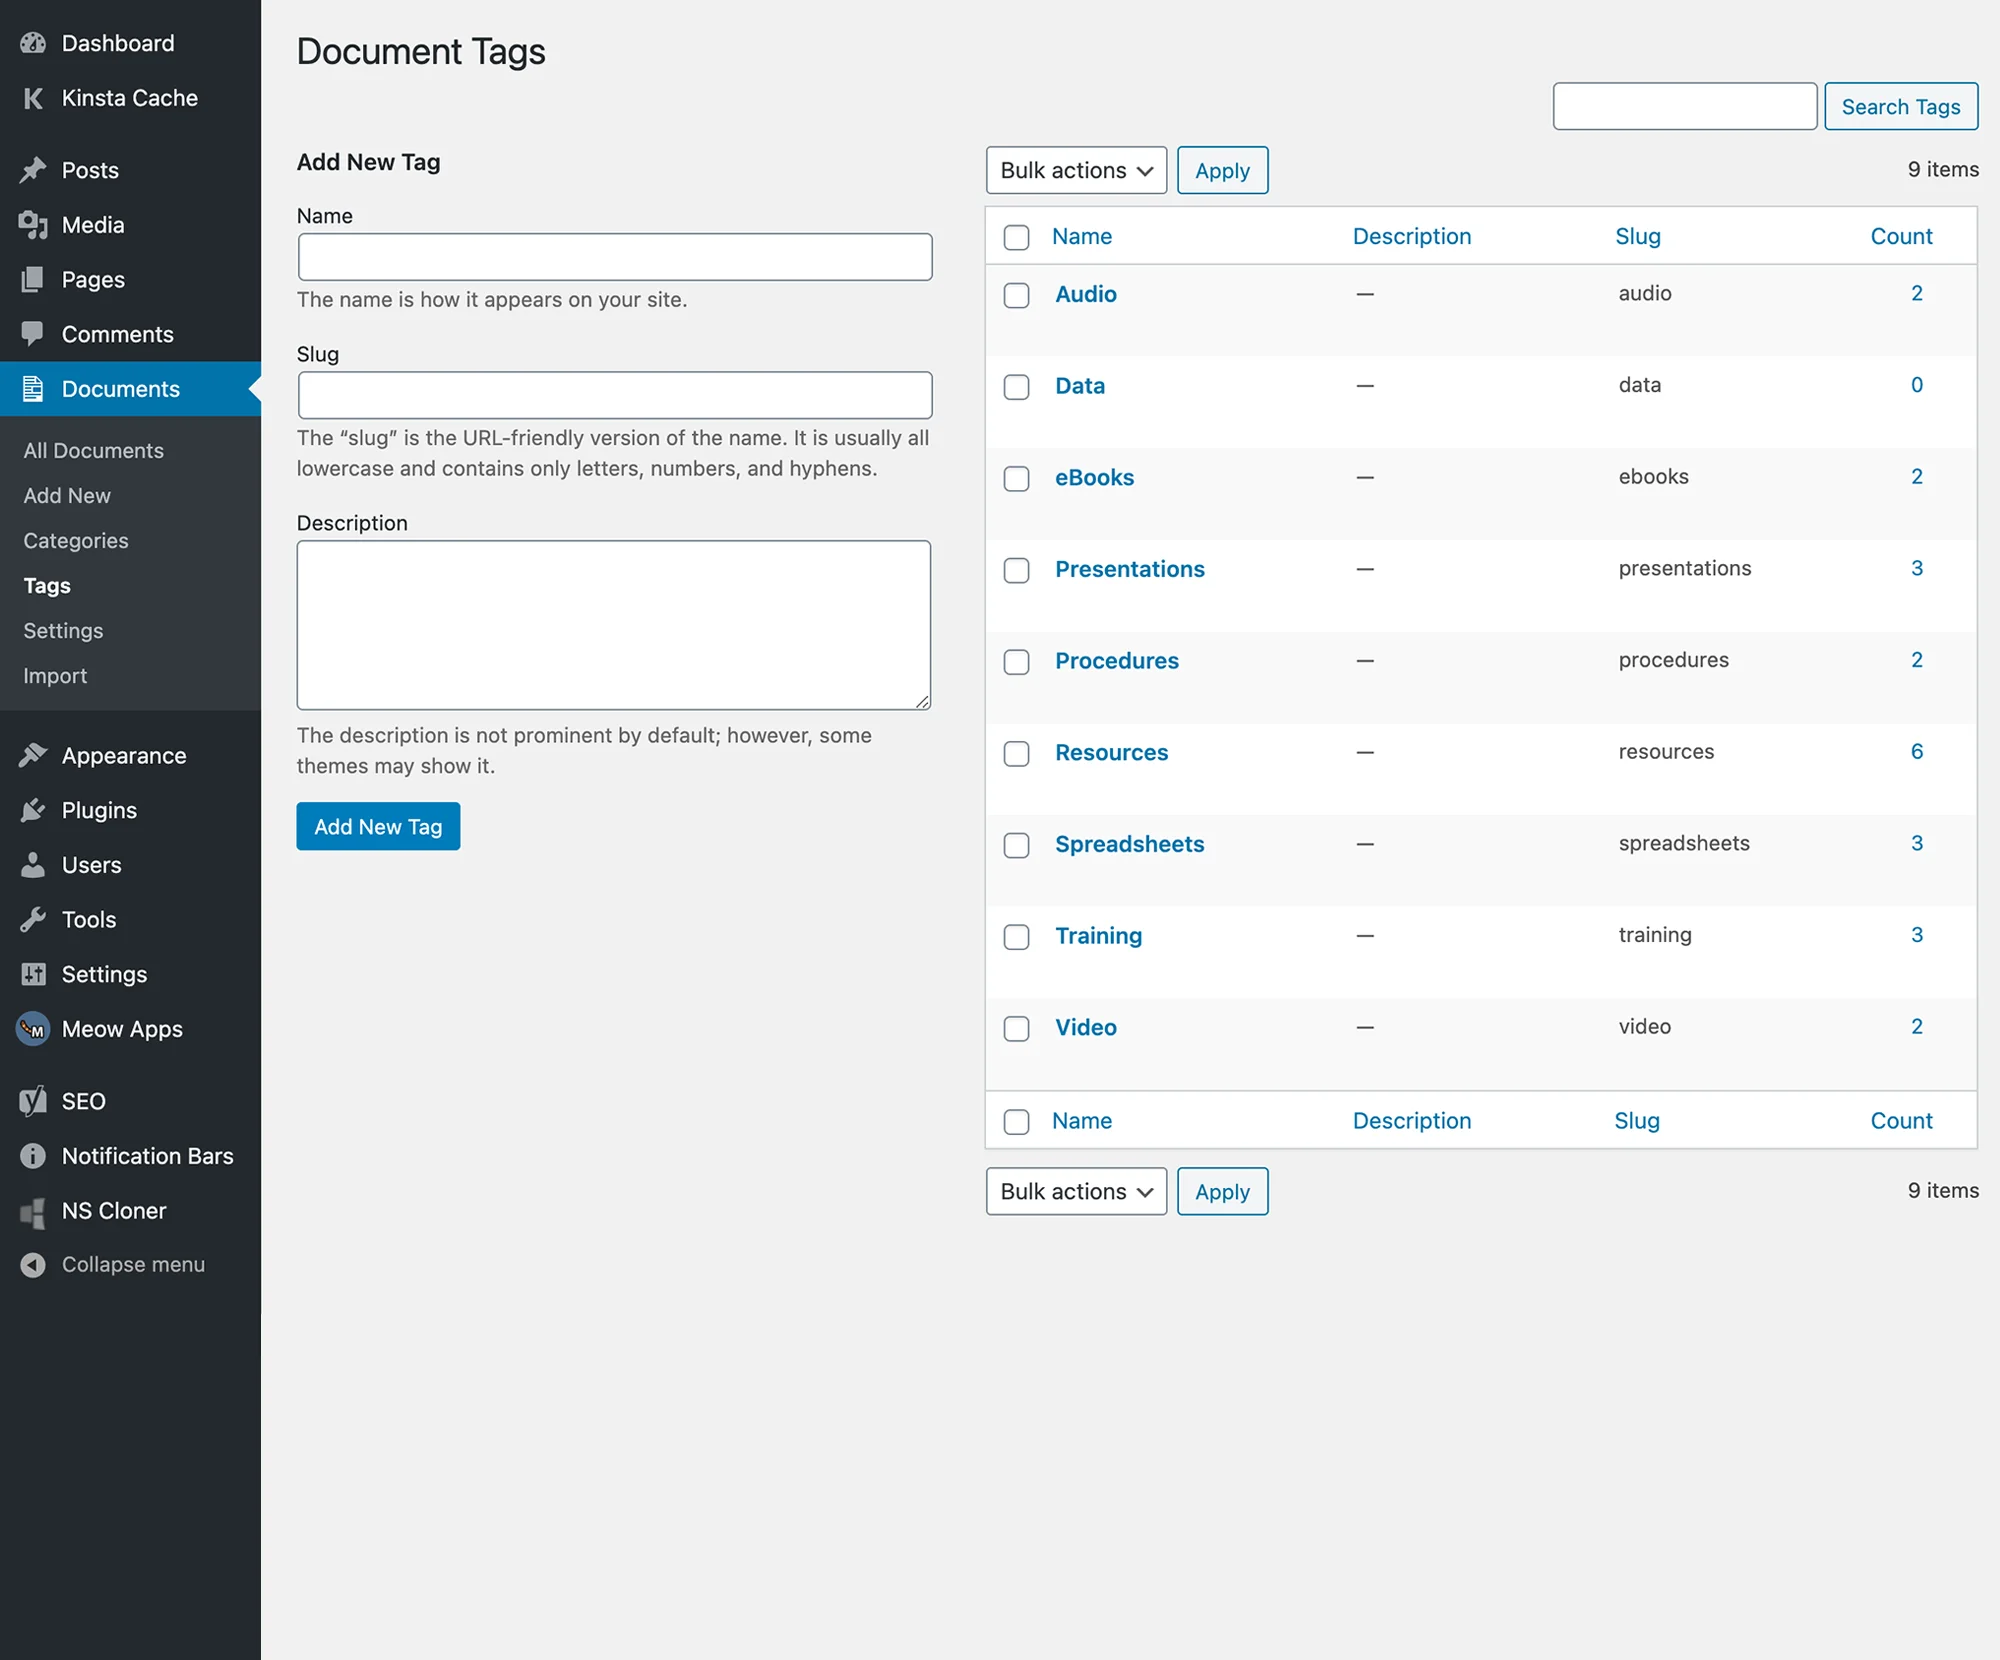
Task: Open Comments using the speech bubble icon
Action: tap(33, 333)
